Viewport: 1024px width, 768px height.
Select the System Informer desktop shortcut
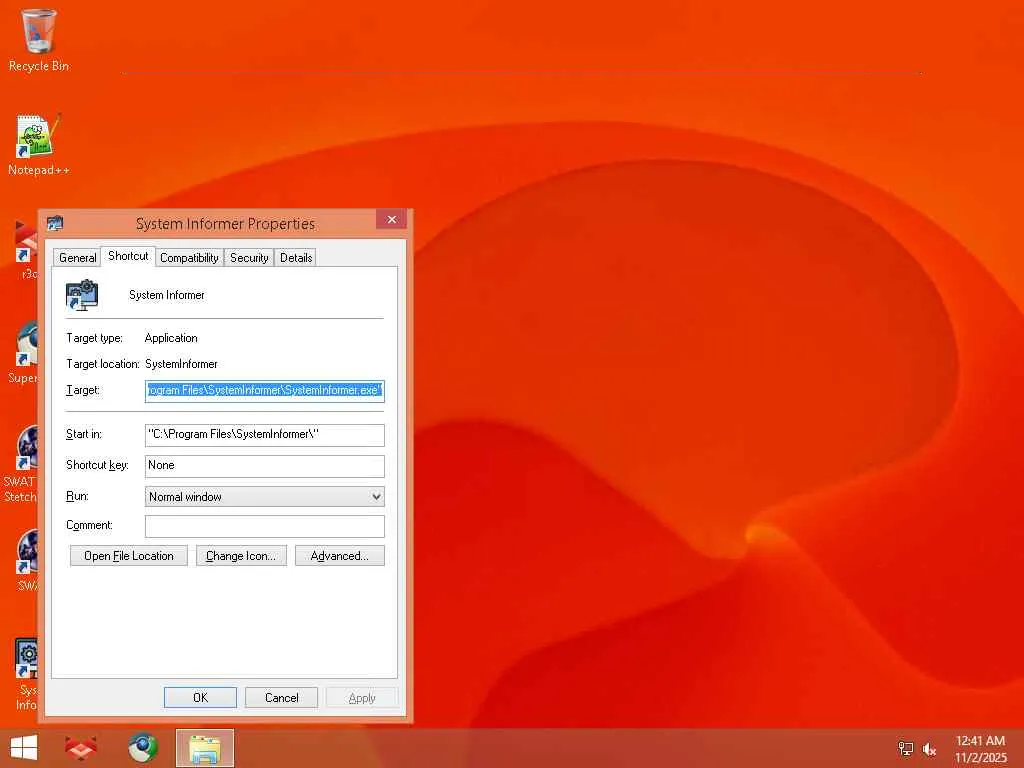pyautogui.click(x=26, y=674)
